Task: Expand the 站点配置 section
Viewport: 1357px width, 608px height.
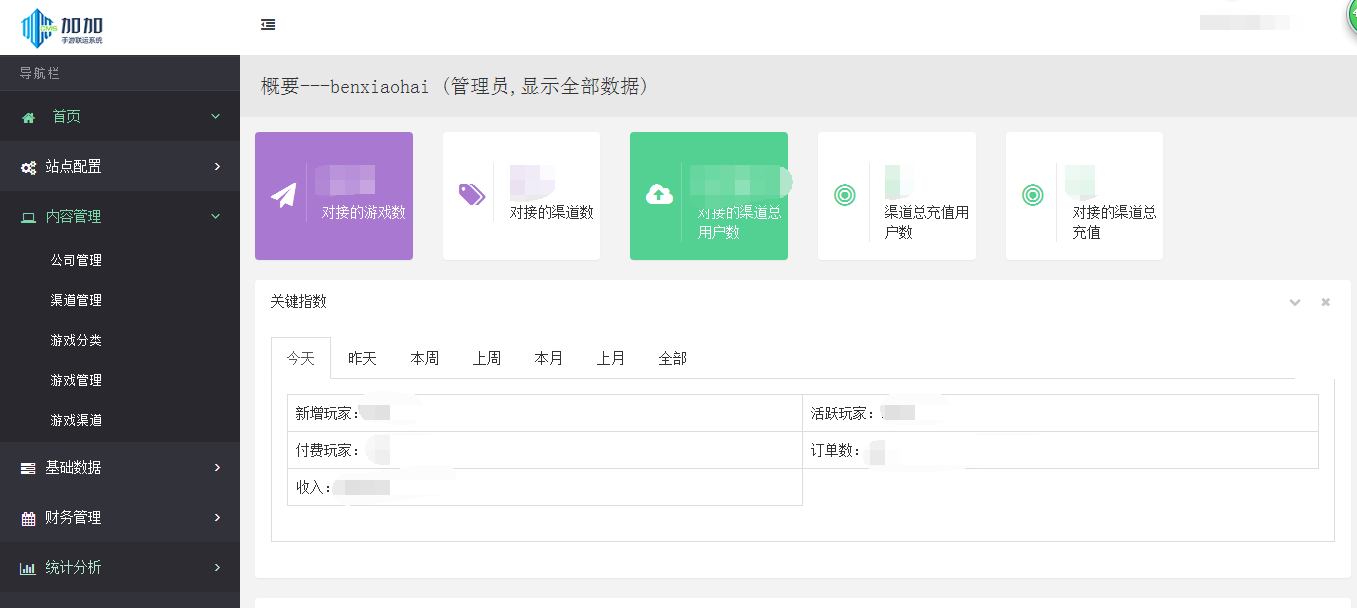Action: point(216,167)
